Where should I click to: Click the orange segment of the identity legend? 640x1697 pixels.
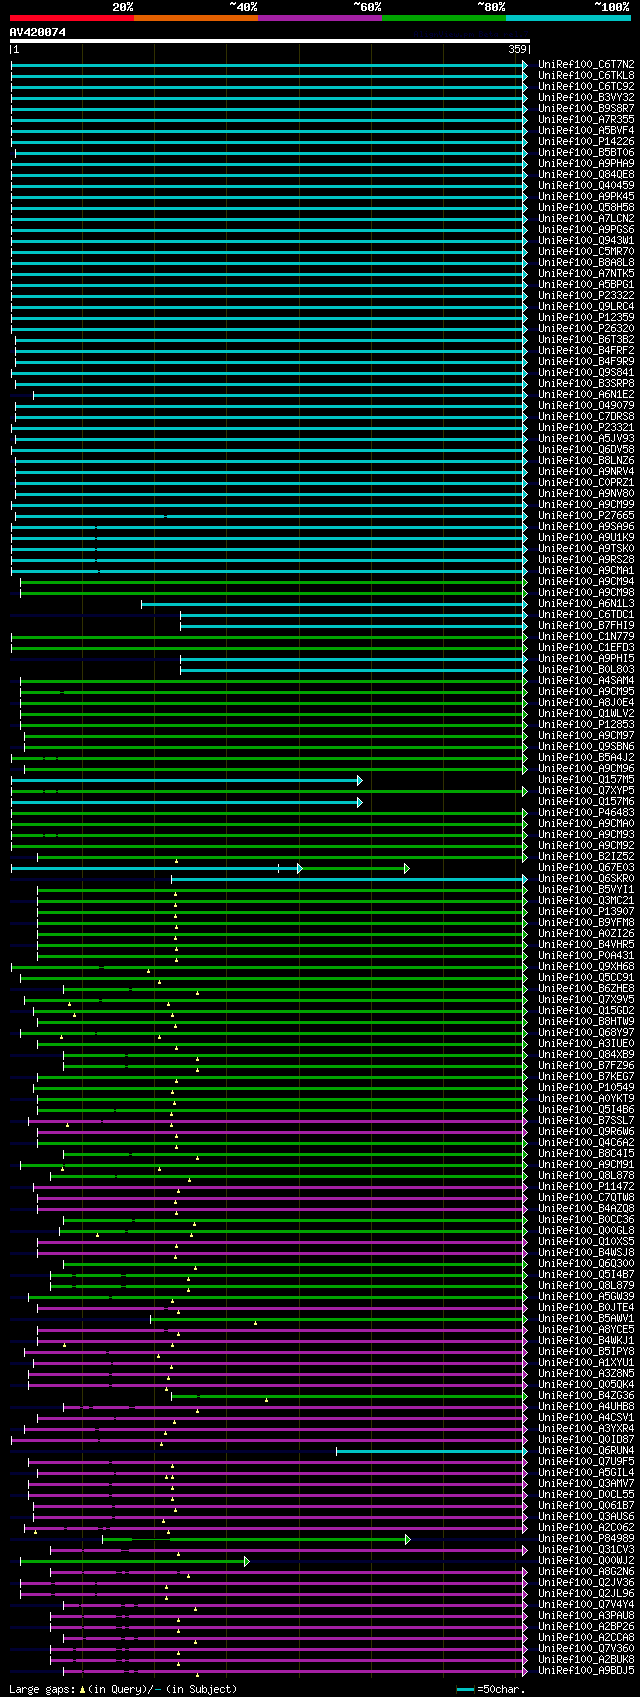click(196, 18)
